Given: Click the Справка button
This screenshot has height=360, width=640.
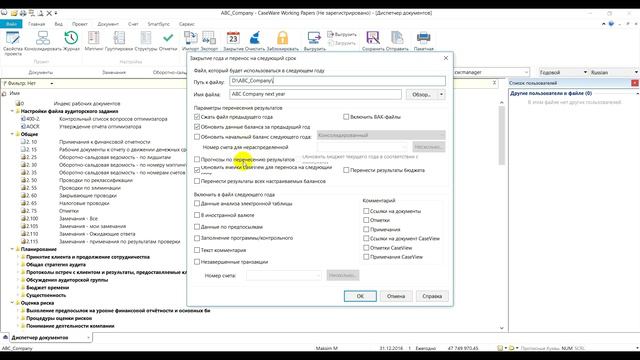Looking at the screenshot, I should [x=432, y=296].
